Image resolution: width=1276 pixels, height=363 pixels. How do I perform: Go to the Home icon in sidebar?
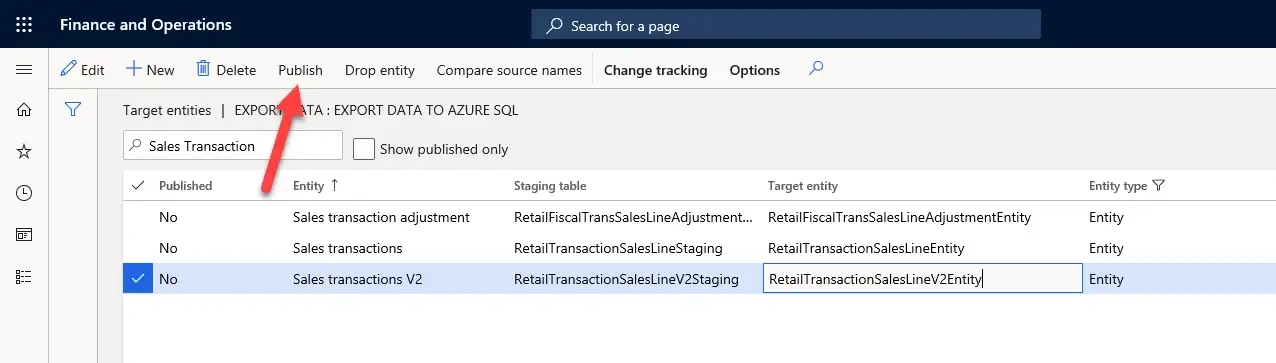tap(25, 110)
